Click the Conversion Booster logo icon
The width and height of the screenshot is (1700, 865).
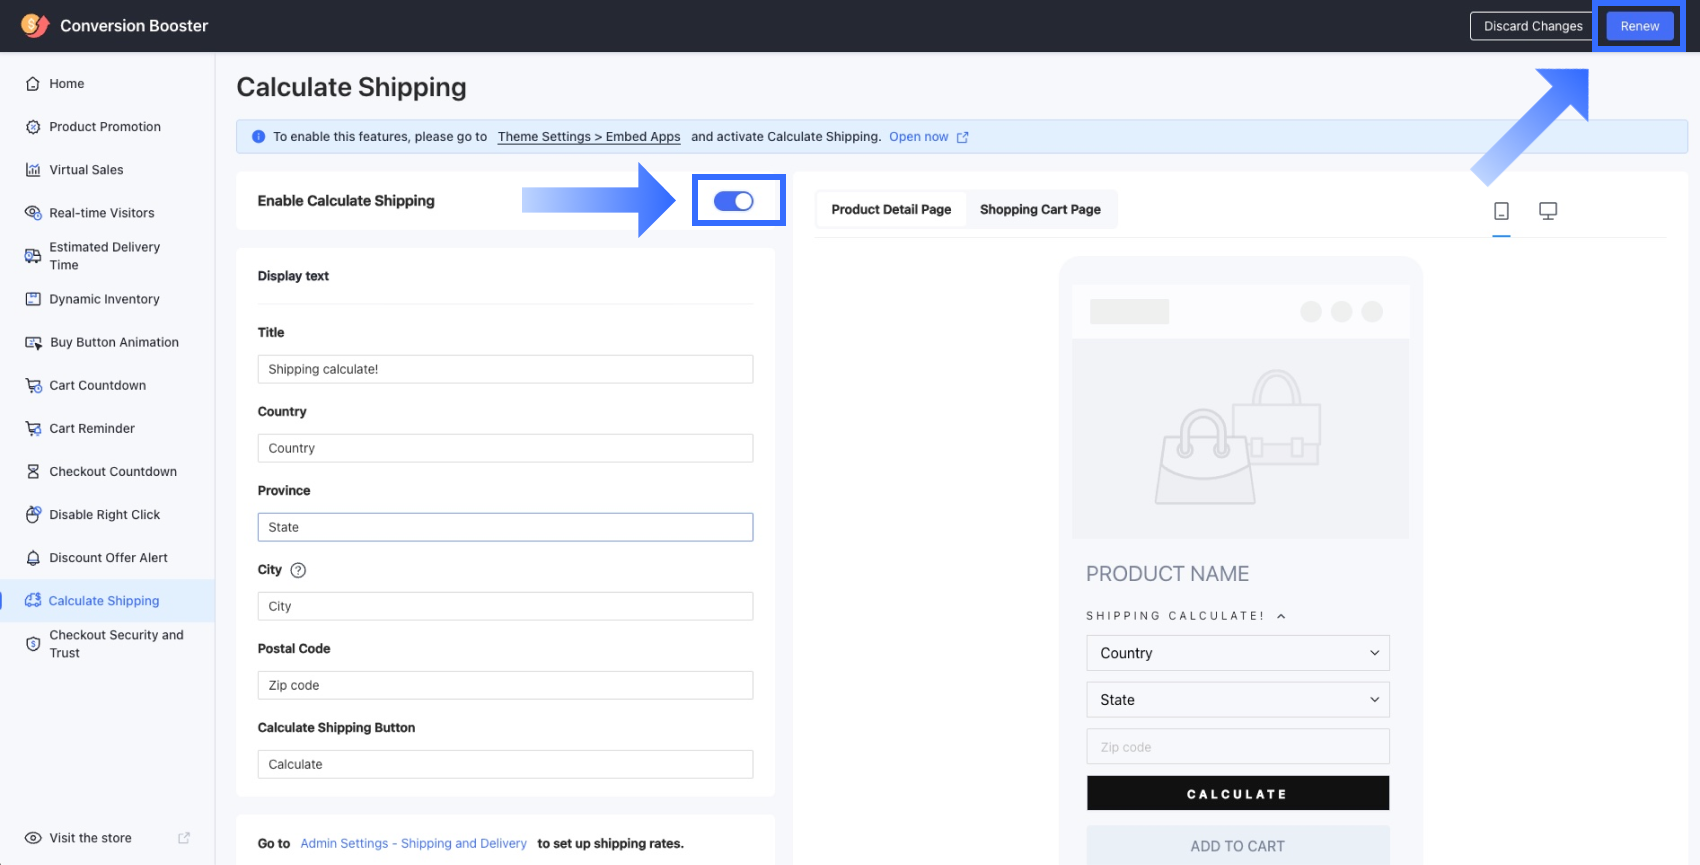[35, 26]
